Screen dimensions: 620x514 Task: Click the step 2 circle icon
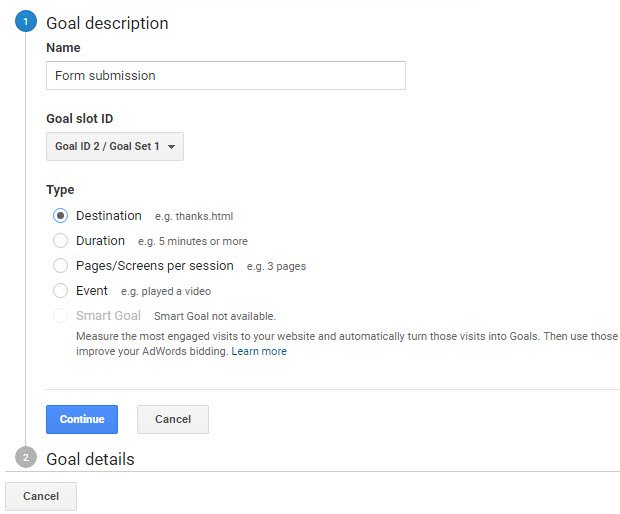tap(26, 457)
